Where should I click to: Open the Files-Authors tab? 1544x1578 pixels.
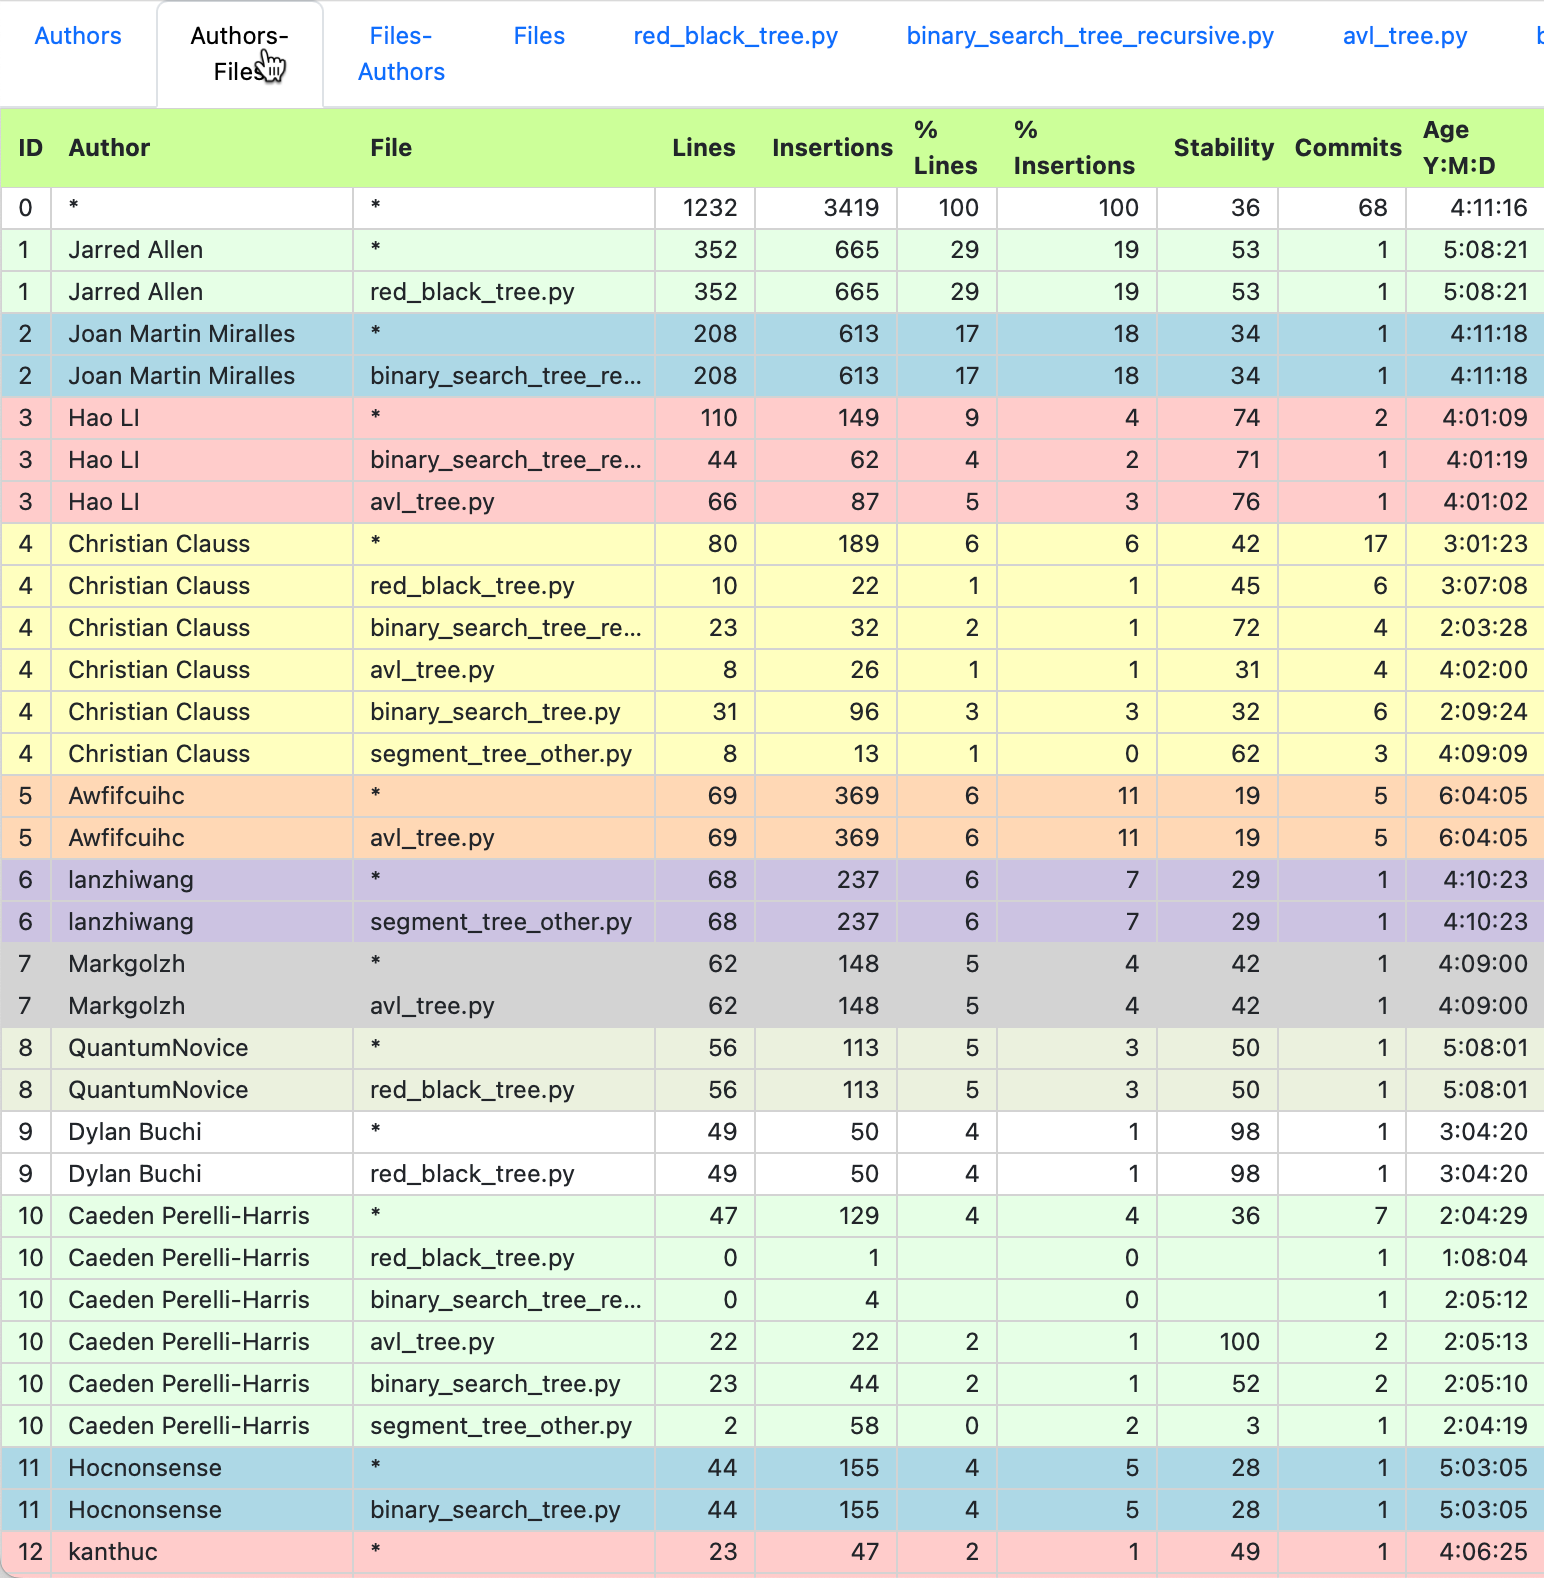tap(401, 54)
